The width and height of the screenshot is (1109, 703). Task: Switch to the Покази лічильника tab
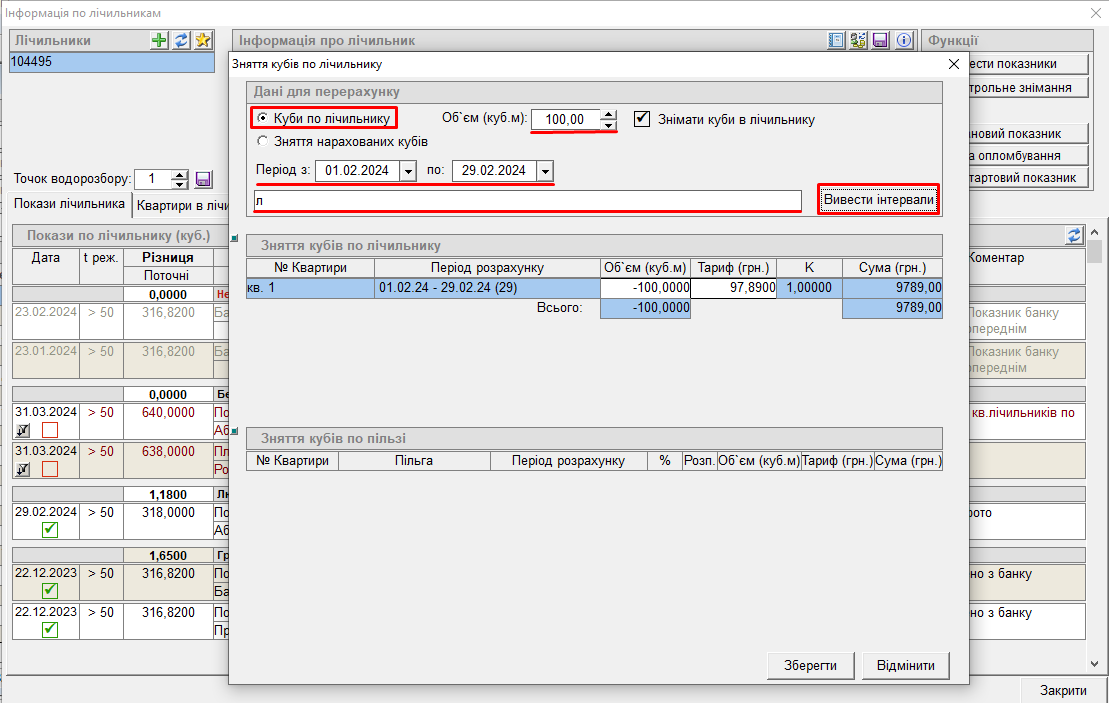pos(68,204)
